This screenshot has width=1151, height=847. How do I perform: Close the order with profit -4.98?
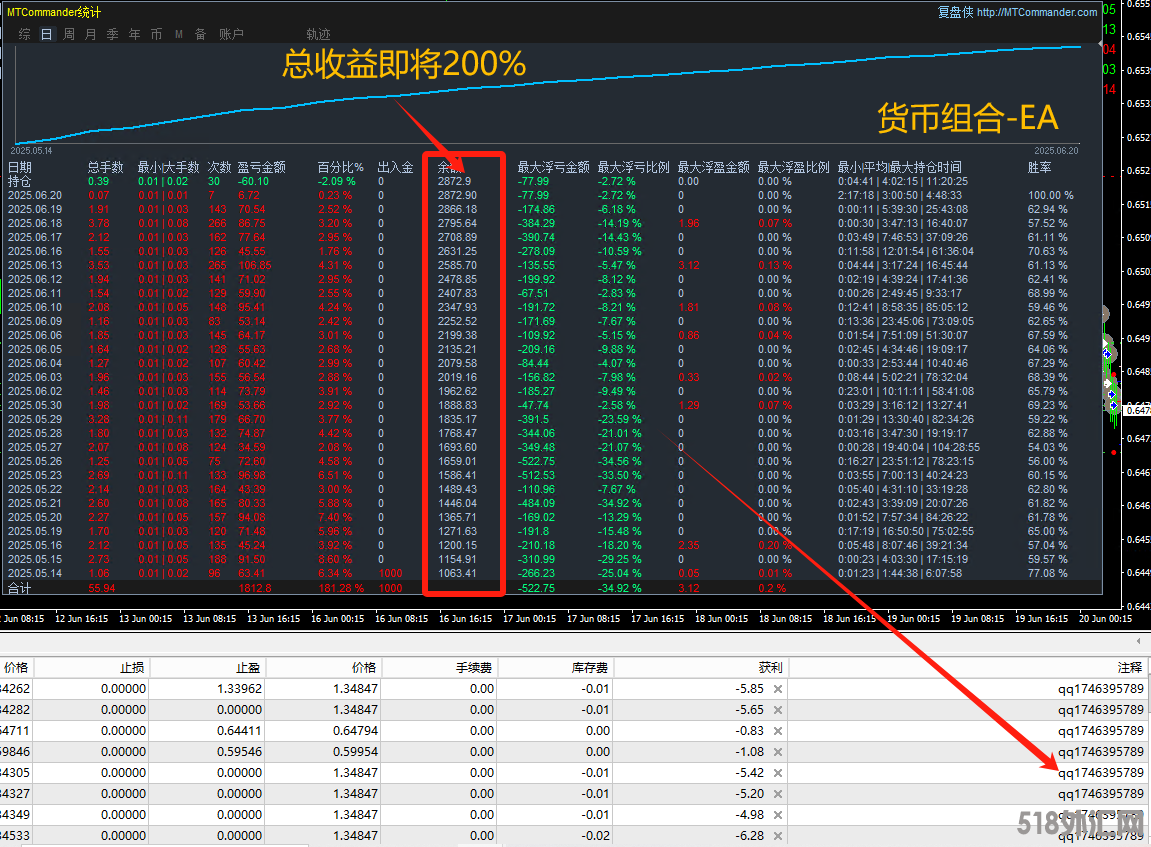[777, 815]
